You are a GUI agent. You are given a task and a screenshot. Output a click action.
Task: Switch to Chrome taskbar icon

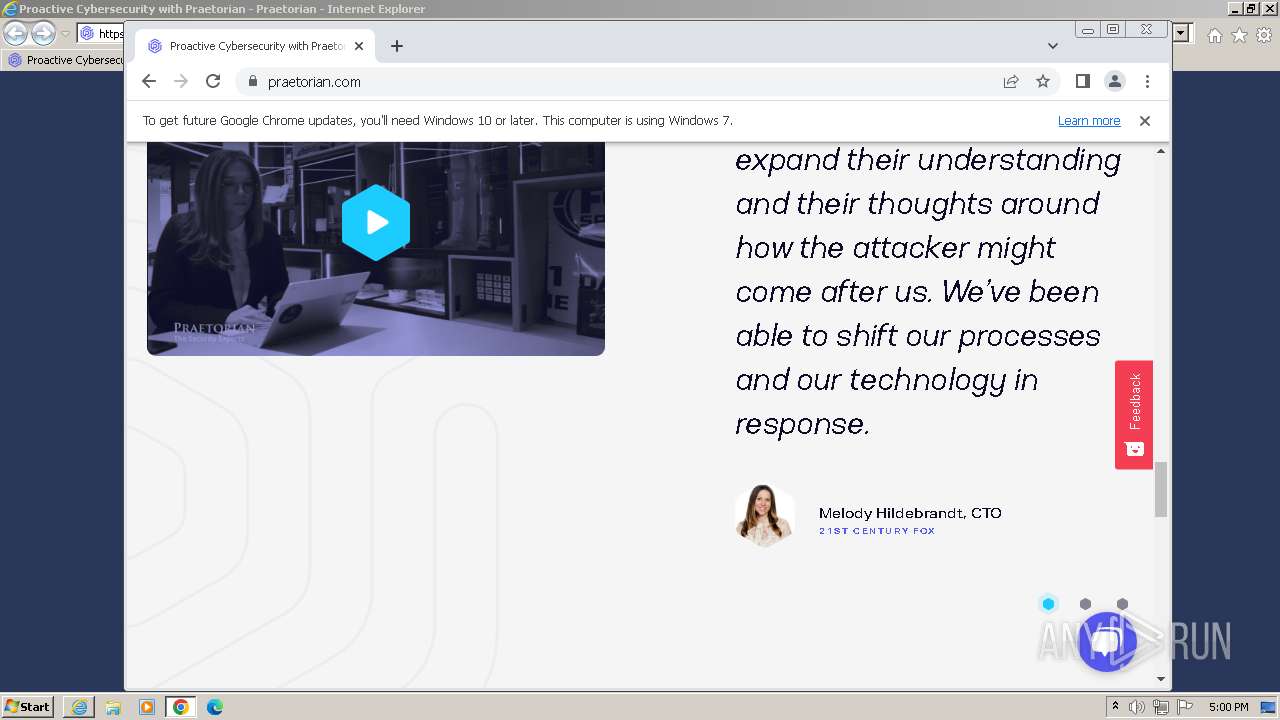point(181,707)
